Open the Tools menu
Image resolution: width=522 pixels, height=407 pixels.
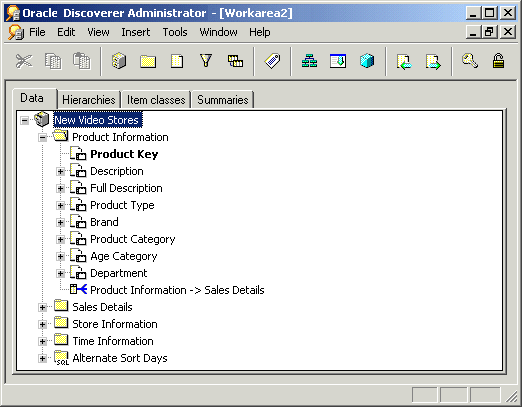175,32
